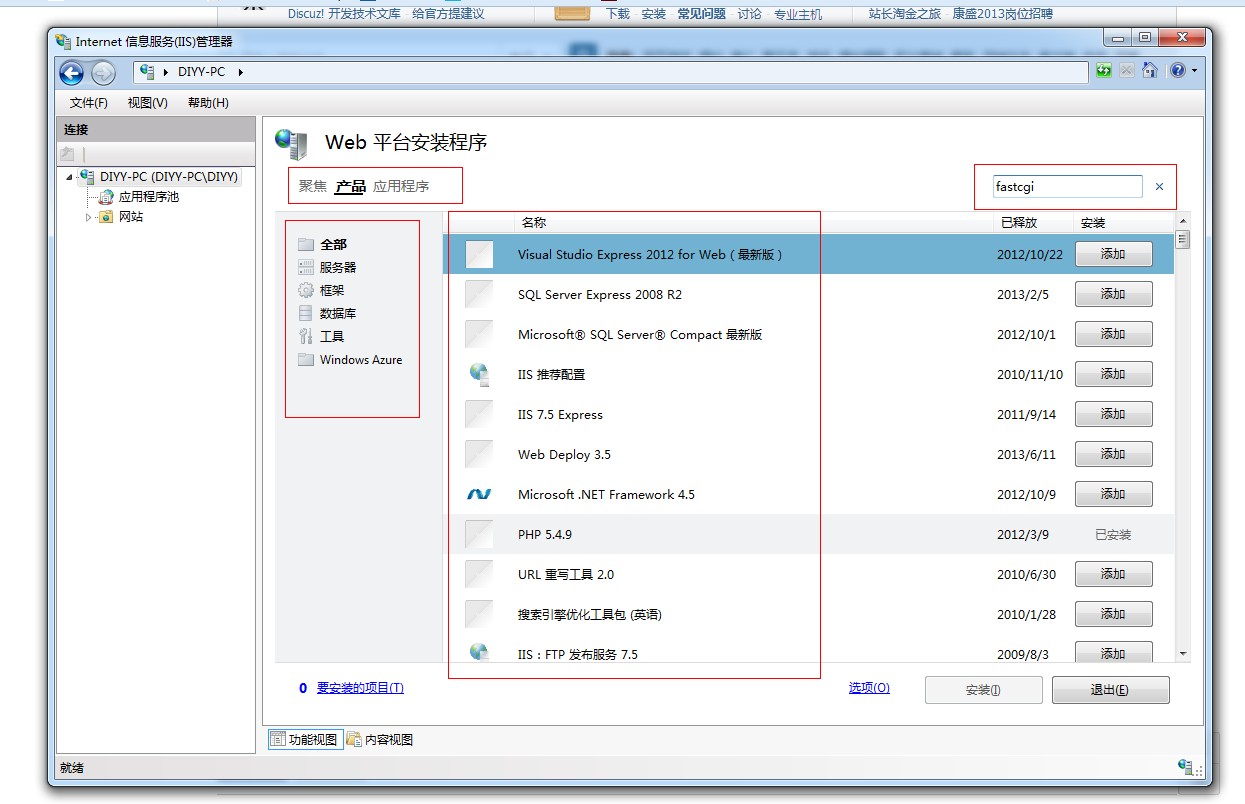Refresh the page with the green arrows icon
1245x804 pixels.
pos(1104,71)
